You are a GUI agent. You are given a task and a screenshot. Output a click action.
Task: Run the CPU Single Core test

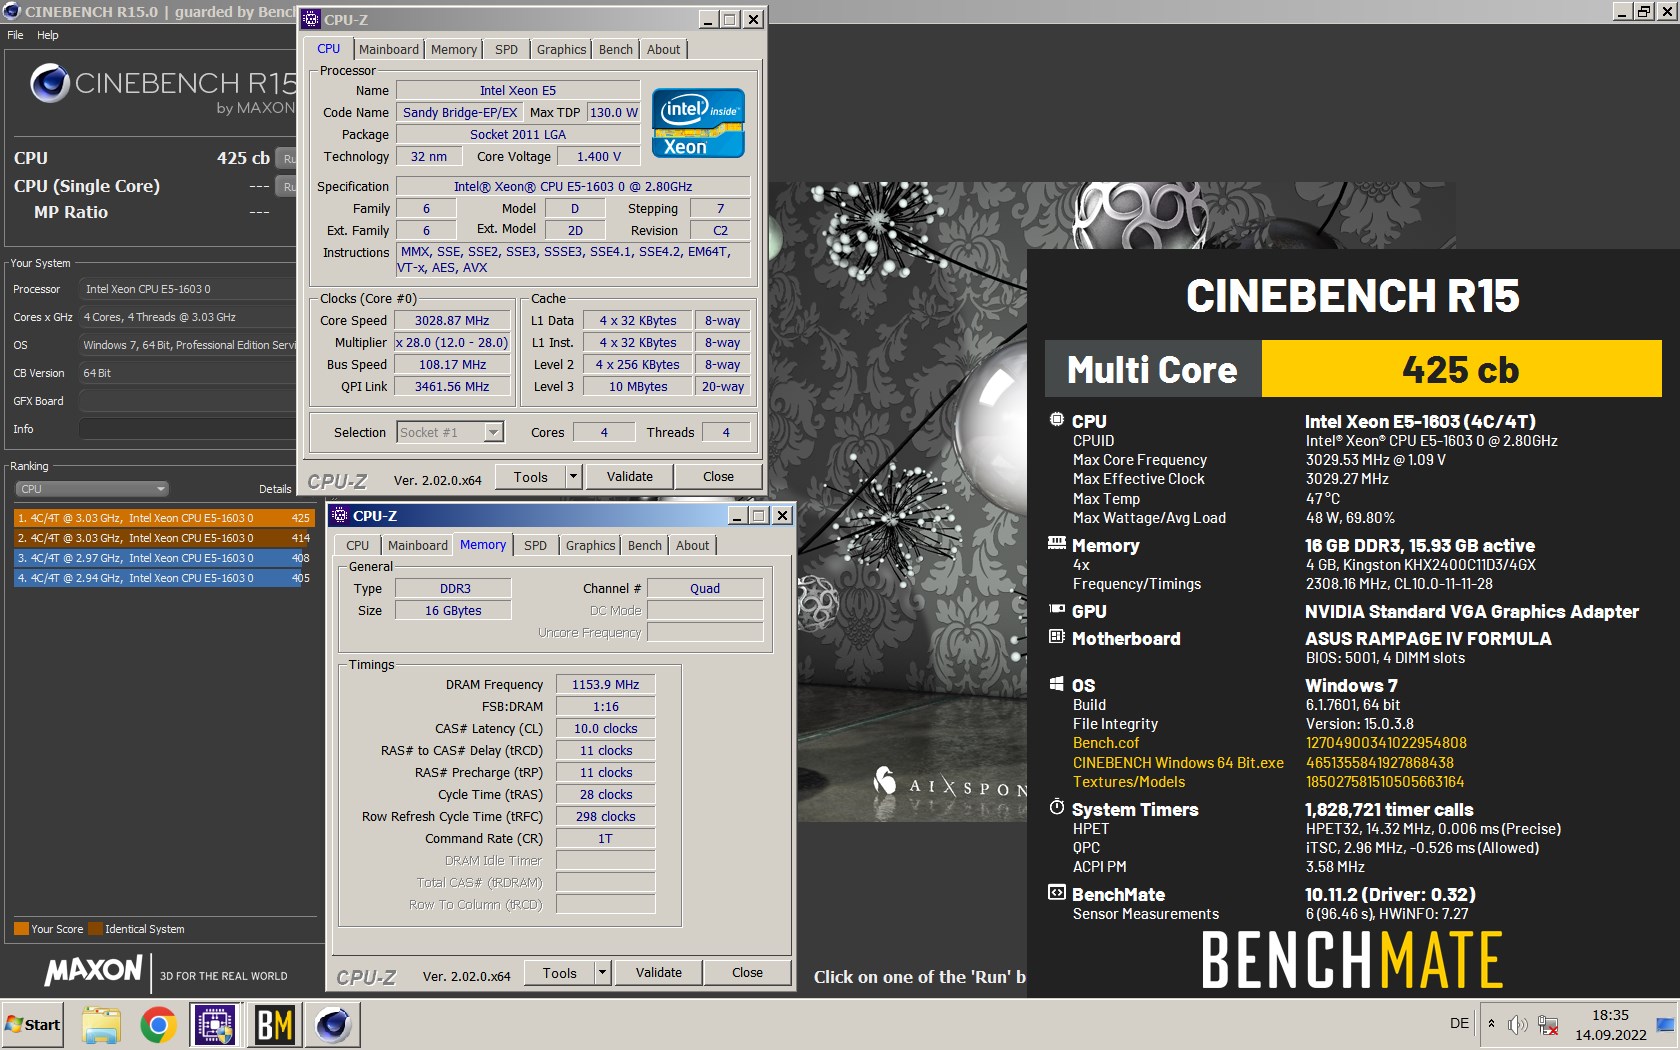tap(287, 186)
